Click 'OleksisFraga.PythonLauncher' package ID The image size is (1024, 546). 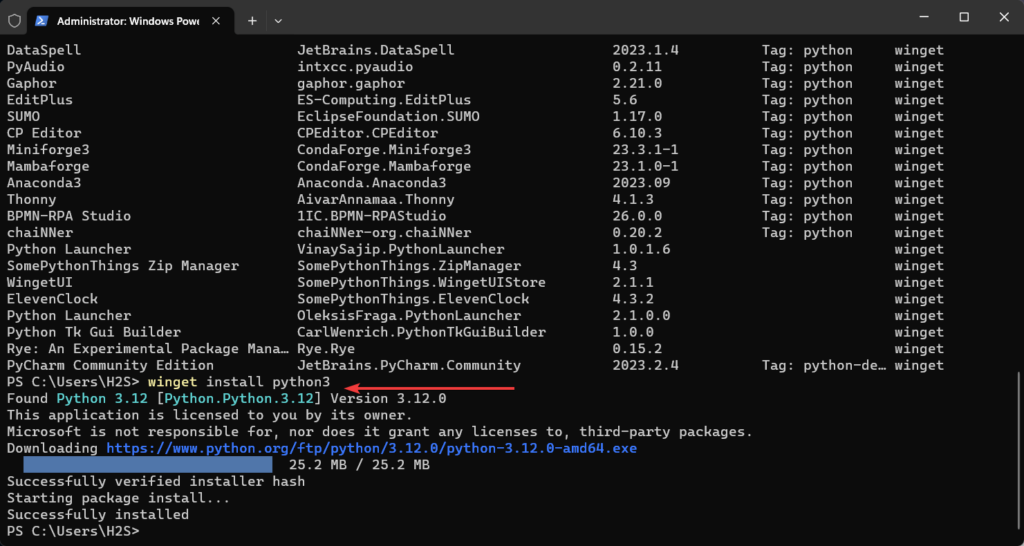click(409, 316)
